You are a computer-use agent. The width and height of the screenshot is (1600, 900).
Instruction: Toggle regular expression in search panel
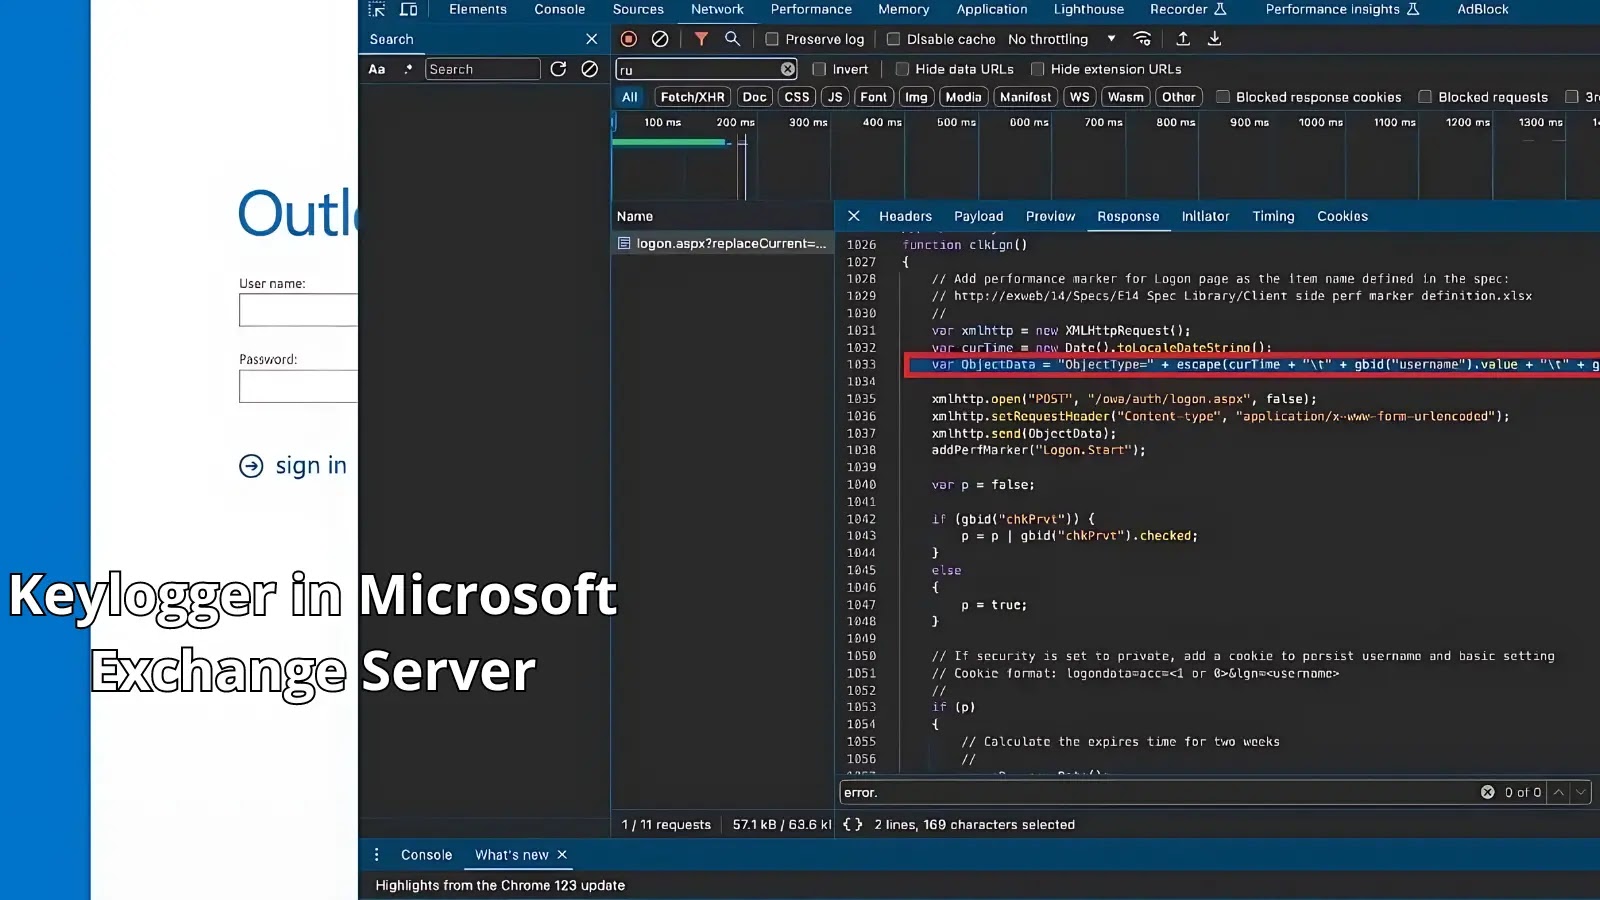[408, 69]
